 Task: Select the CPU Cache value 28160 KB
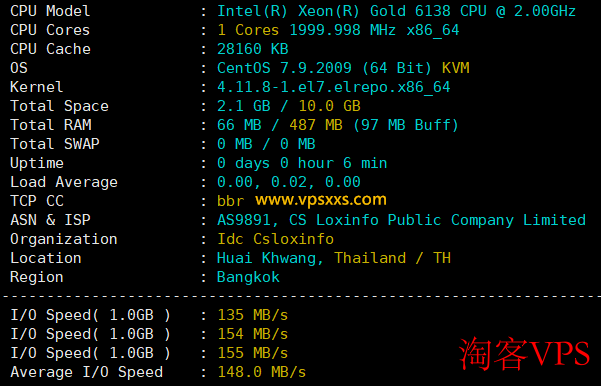tap(253, 49)
